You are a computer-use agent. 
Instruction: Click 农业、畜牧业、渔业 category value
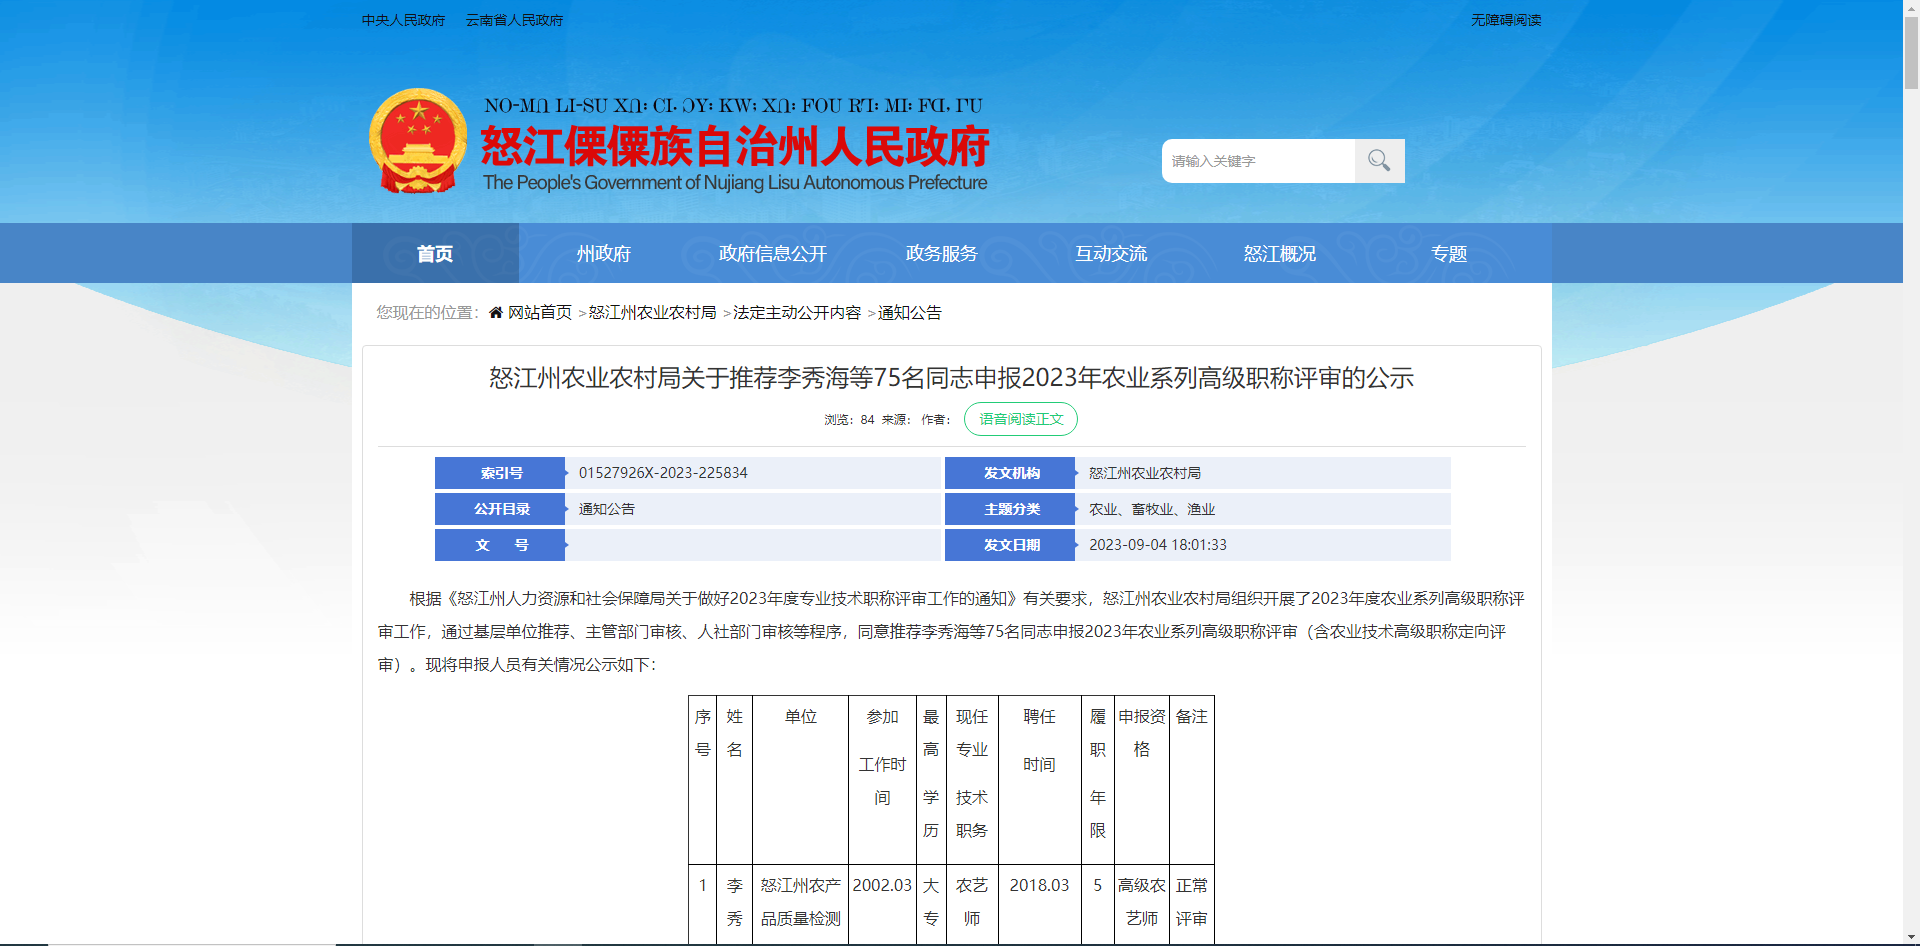tap(1152, 509)
